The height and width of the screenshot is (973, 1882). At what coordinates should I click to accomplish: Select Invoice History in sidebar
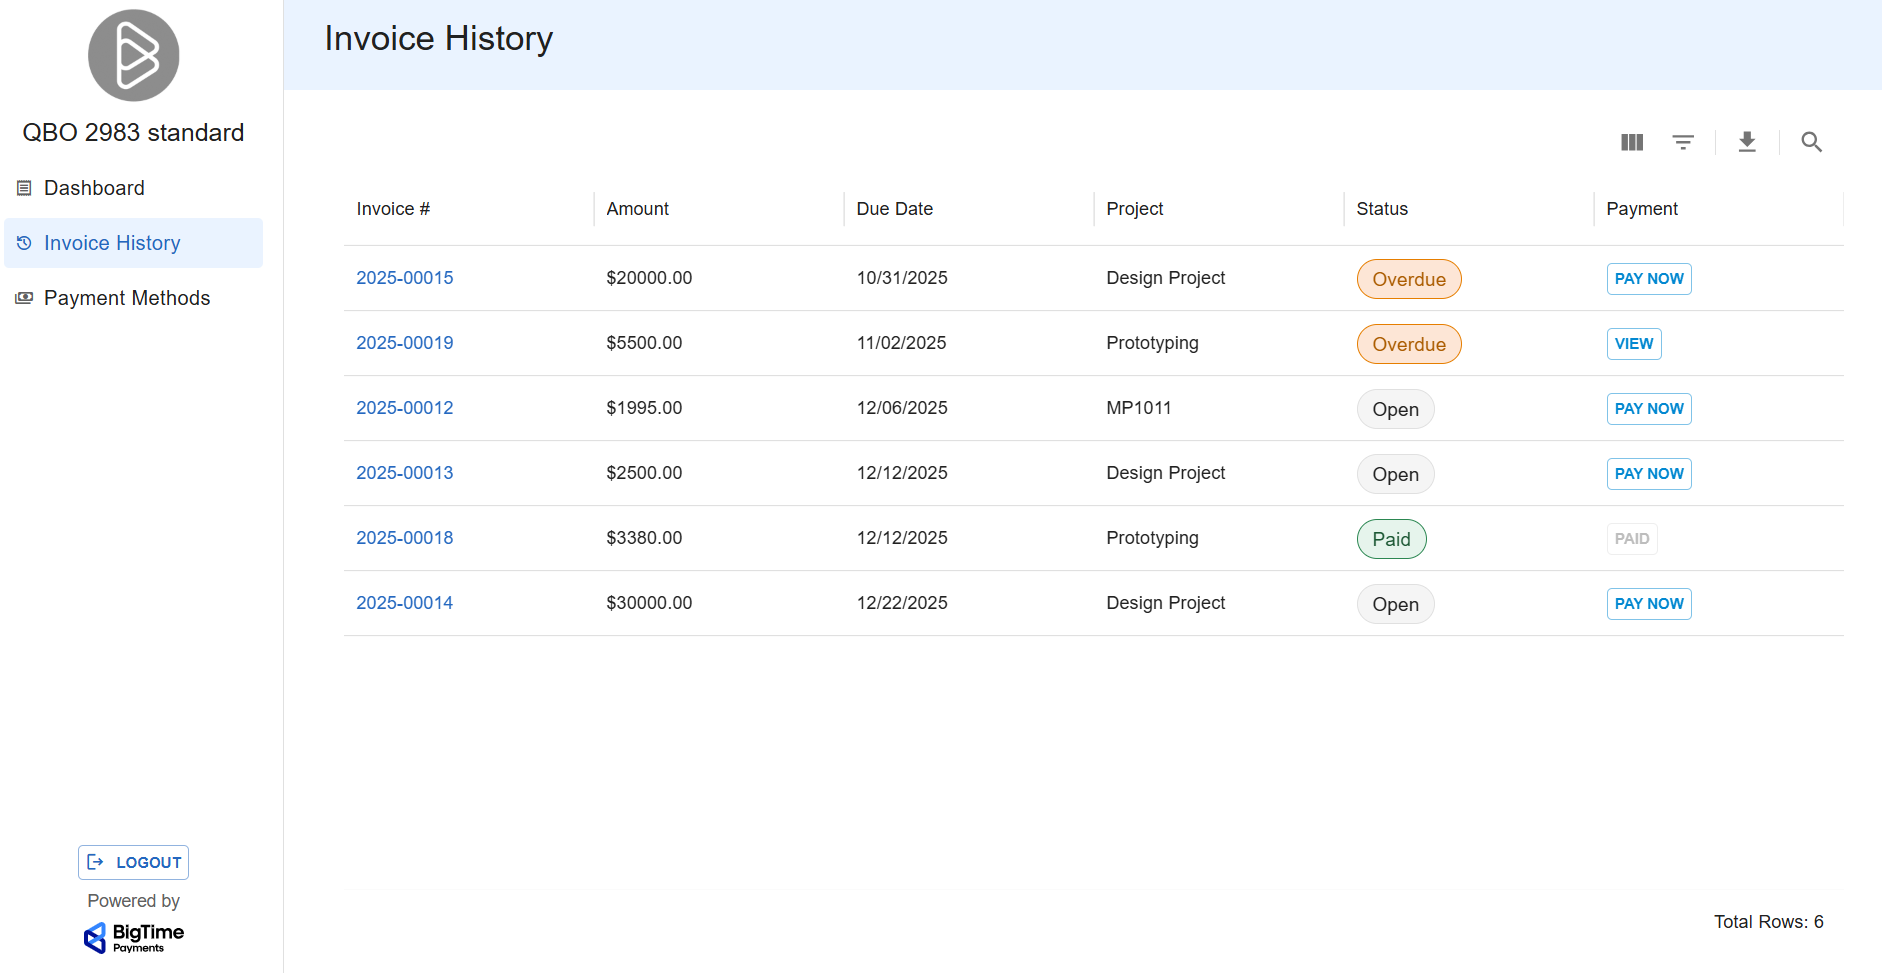tap(112, 243)
